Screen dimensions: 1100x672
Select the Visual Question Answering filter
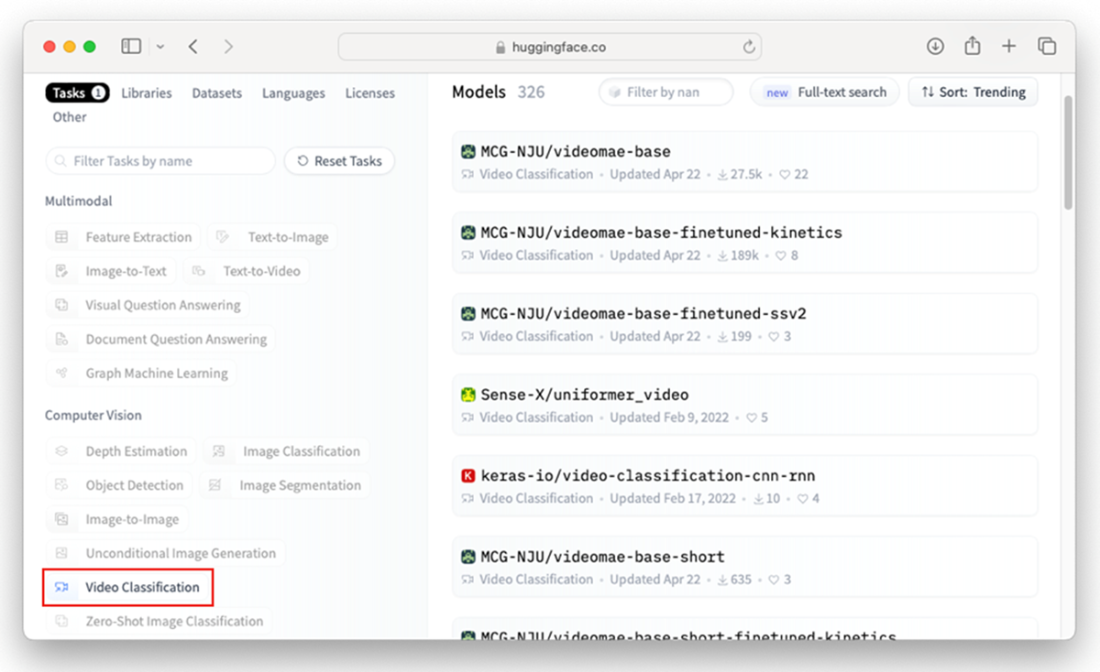coord(148,305)
